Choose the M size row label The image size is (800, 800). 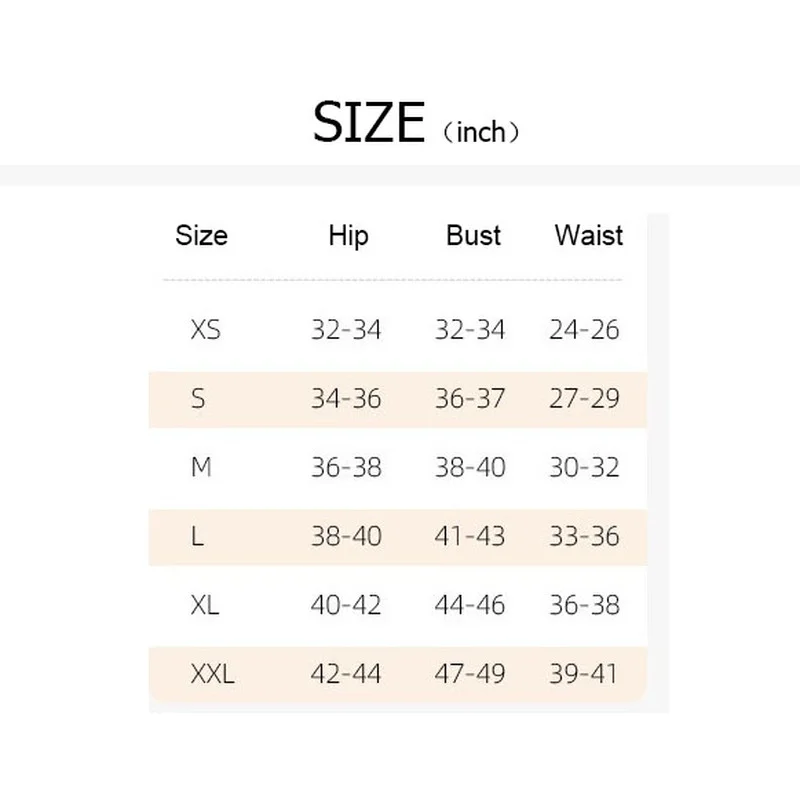201,468
